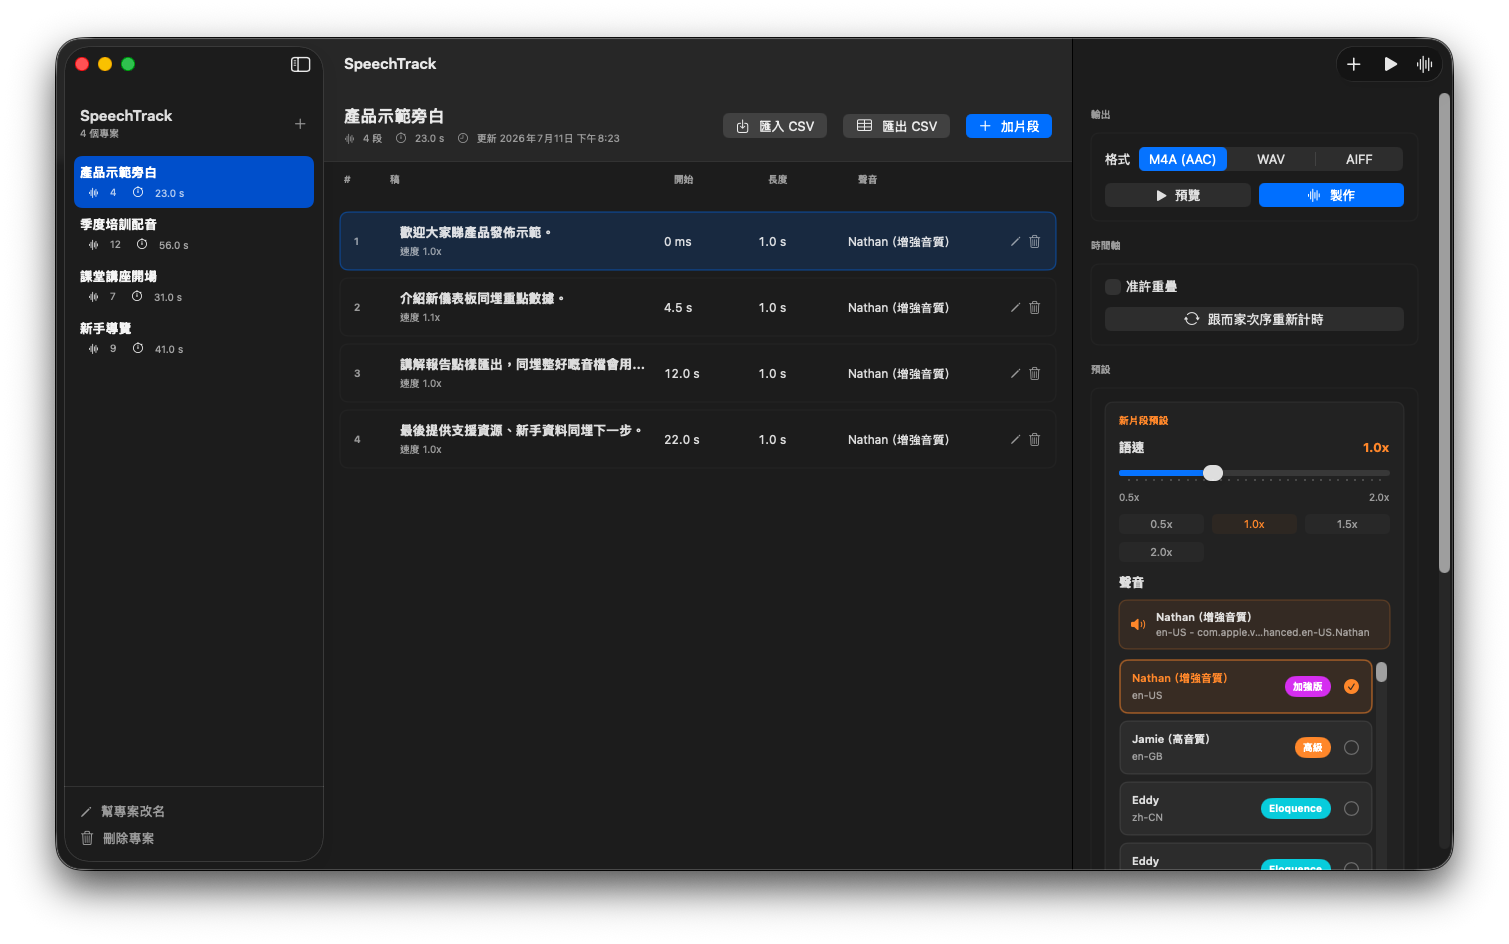Click Eloquence badge on Eddy zh-CN
1509x944 pixels.
[1295, 809]
